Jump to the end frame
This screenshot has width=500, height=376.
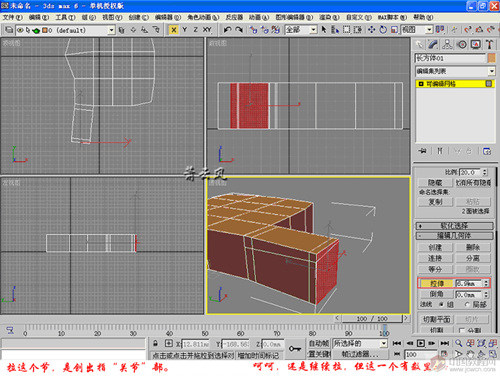445,343
